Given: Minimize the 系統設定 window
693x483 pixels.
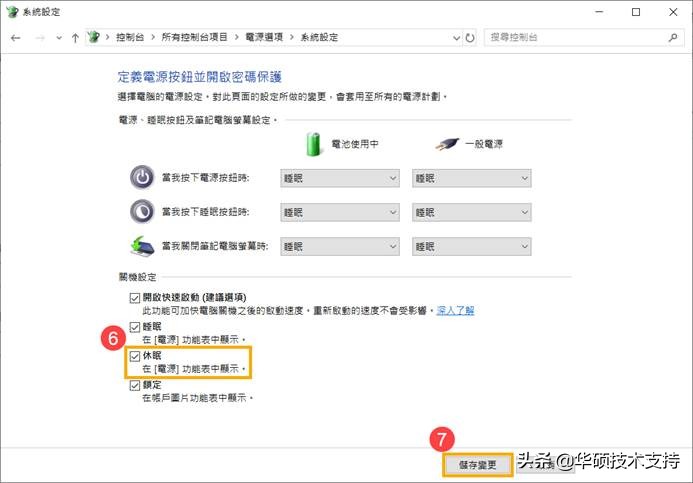Looking at the screenshot, I should point(599,12).
